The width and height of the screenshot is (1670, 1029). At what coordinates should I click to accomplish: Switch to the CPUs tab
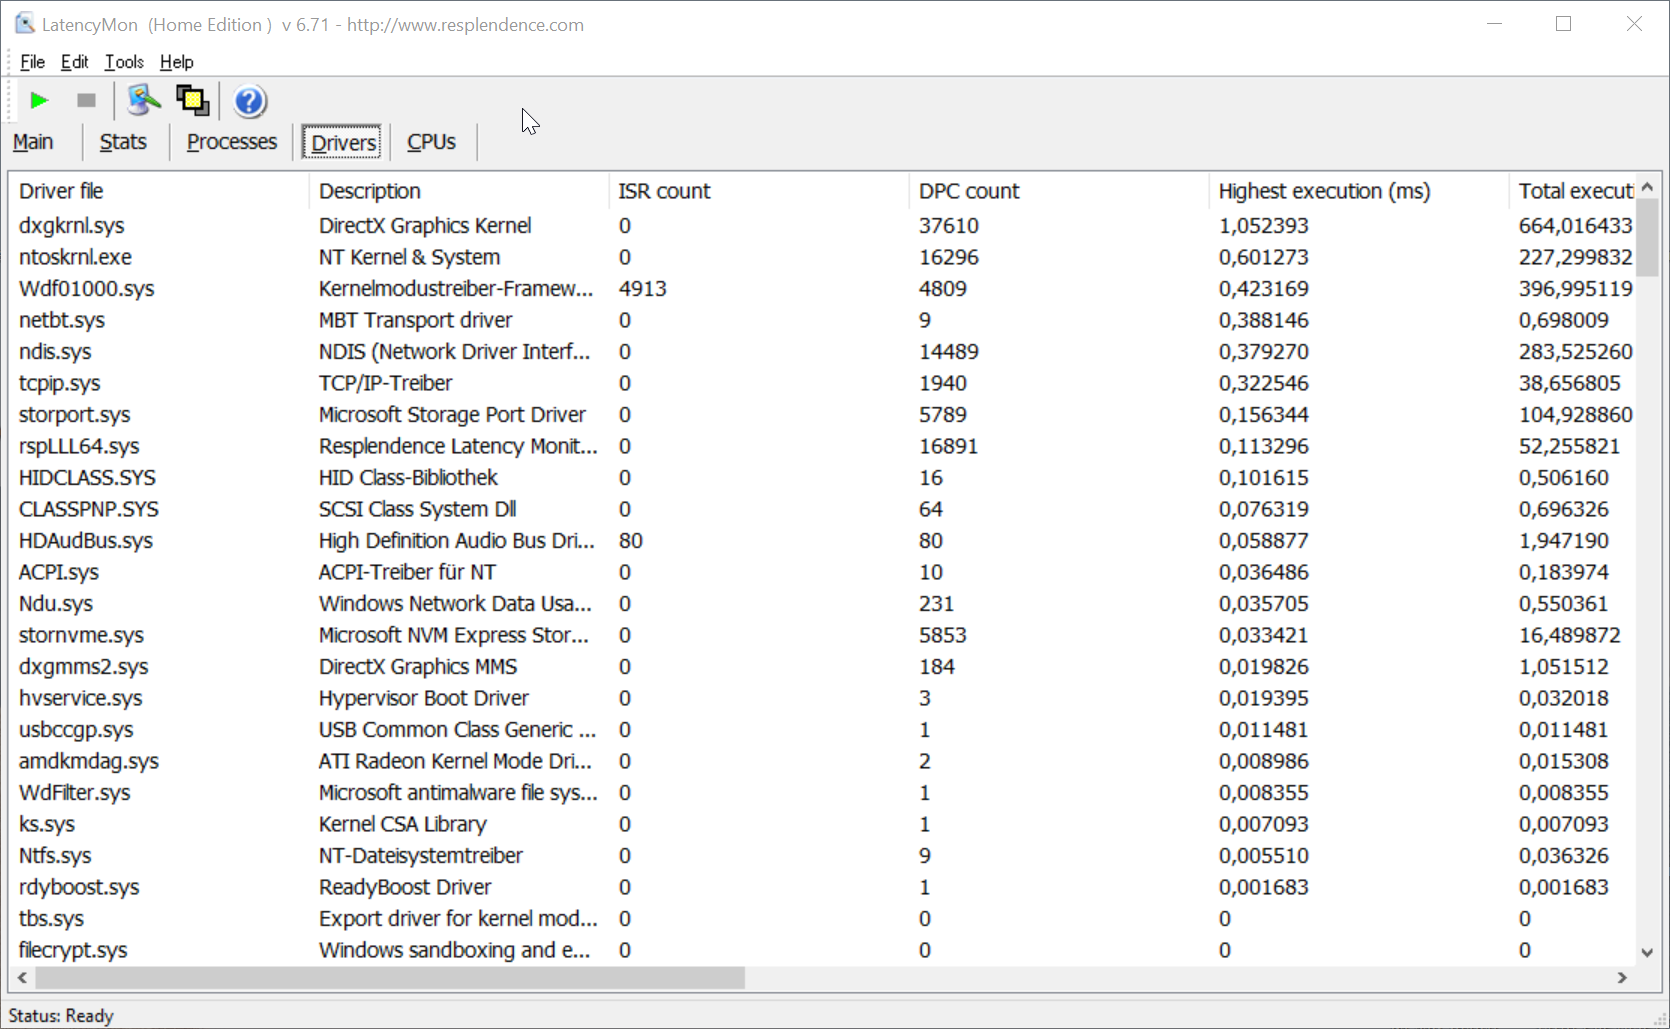431,142
